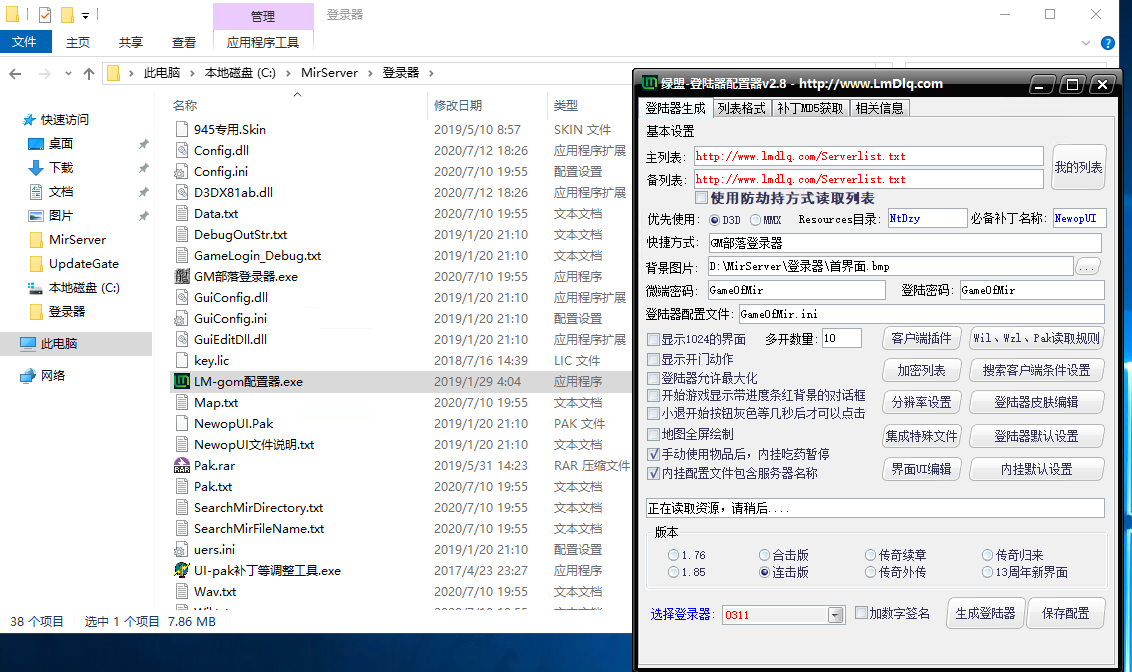Expand breadcrumb chevron after 登录器
Viewport: 1132px width, 672px height.
[431, 73]
